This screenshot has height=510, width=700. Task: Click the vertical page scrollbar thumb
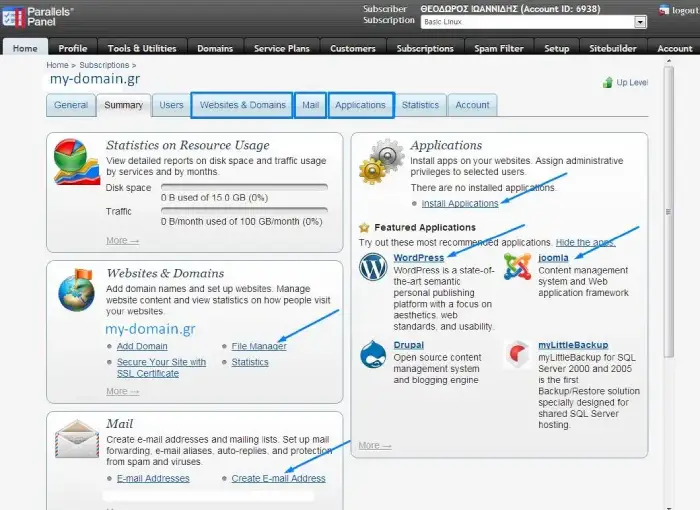pos(668,212)
